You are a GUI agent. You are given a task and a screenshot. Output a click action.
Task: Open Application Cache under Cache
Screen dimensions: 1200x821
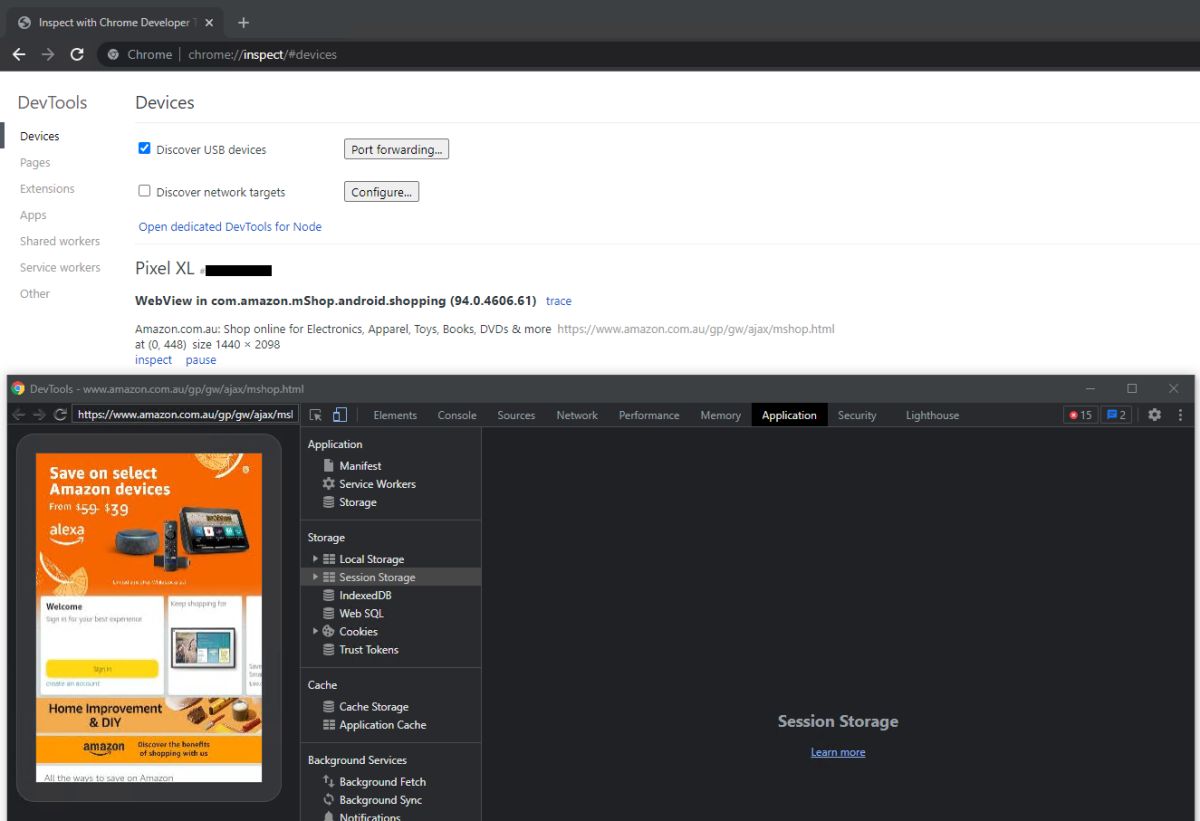pos(382,725)
